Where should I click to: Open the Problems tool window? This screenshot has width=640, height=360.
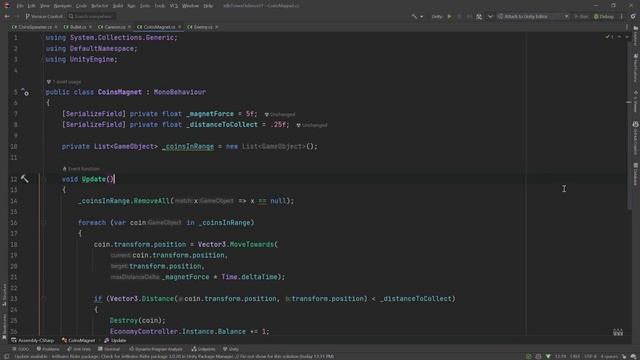pyautogui.click(x=48, y=349)
